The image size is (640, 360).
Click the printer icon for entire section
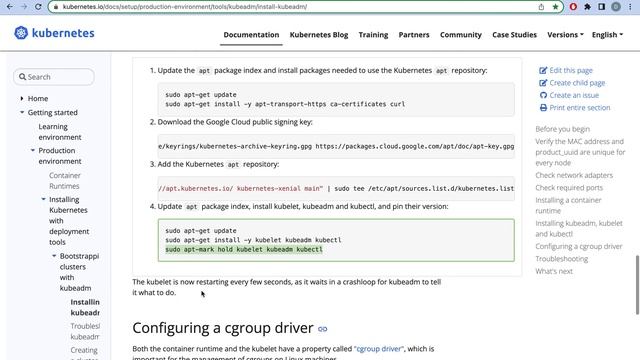tap(543, 108)
